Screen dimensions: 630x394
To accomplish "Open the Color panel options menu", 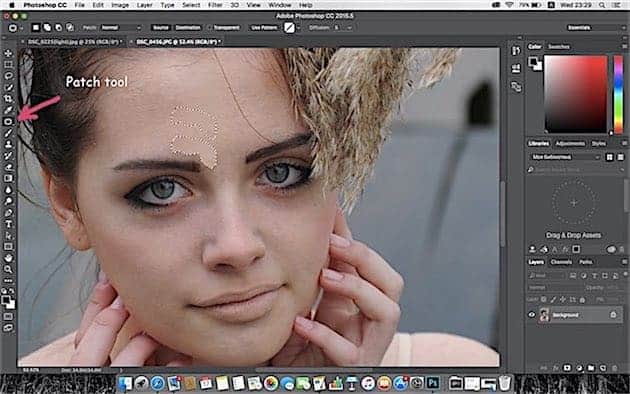I will coord(624,47).
